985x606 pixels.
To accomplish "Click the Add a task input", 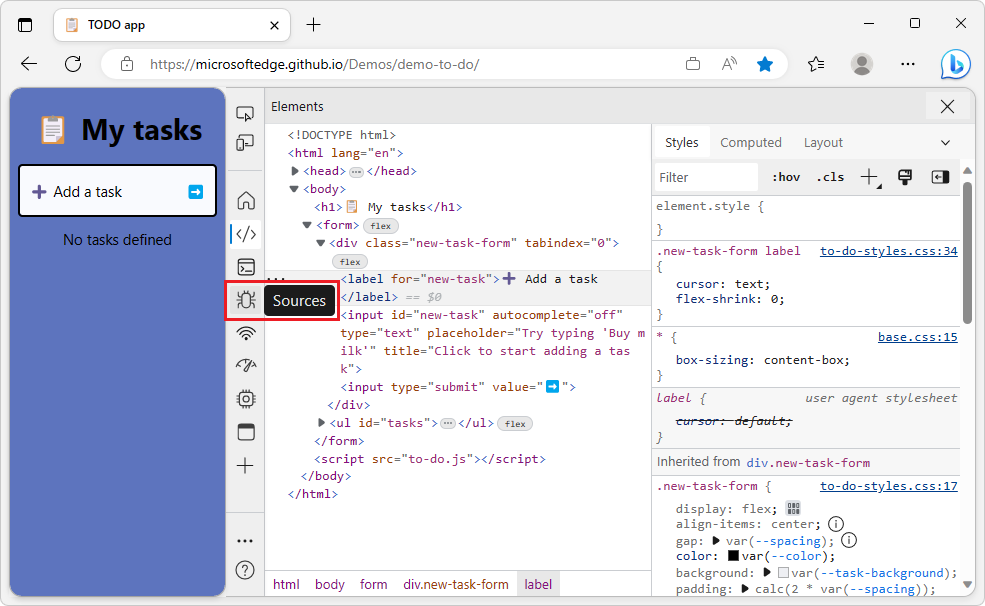I will (x=117, y=191).
